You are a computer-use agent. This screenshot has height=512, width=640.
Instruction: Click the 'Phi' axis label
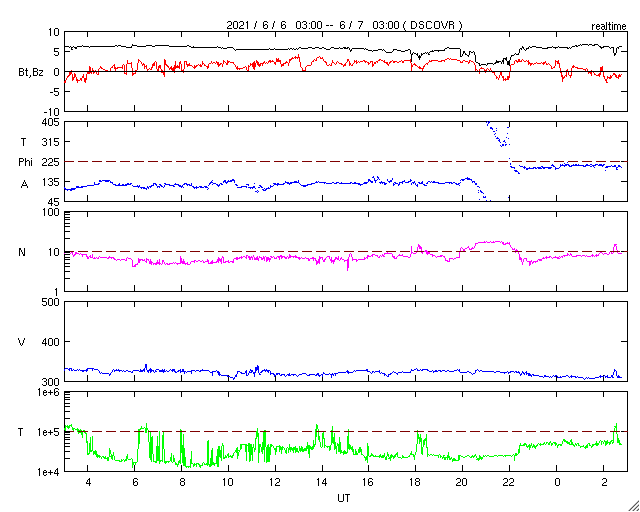[x=25, y=162]
